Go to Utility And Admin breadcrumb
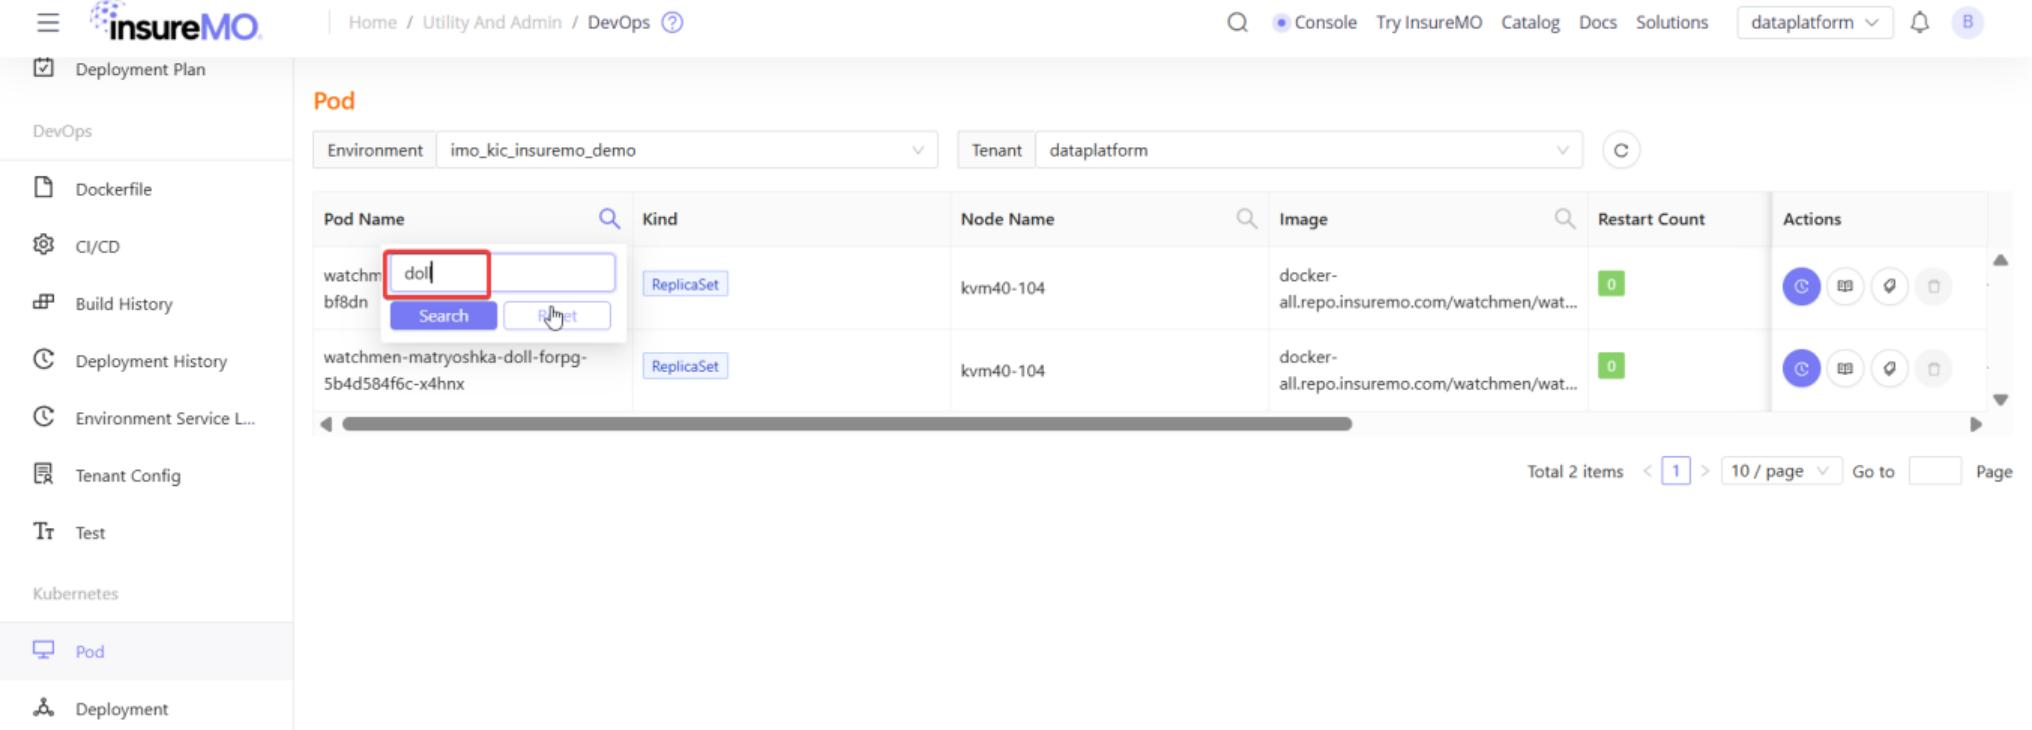 pyautogui.click(x=492, y=22)
